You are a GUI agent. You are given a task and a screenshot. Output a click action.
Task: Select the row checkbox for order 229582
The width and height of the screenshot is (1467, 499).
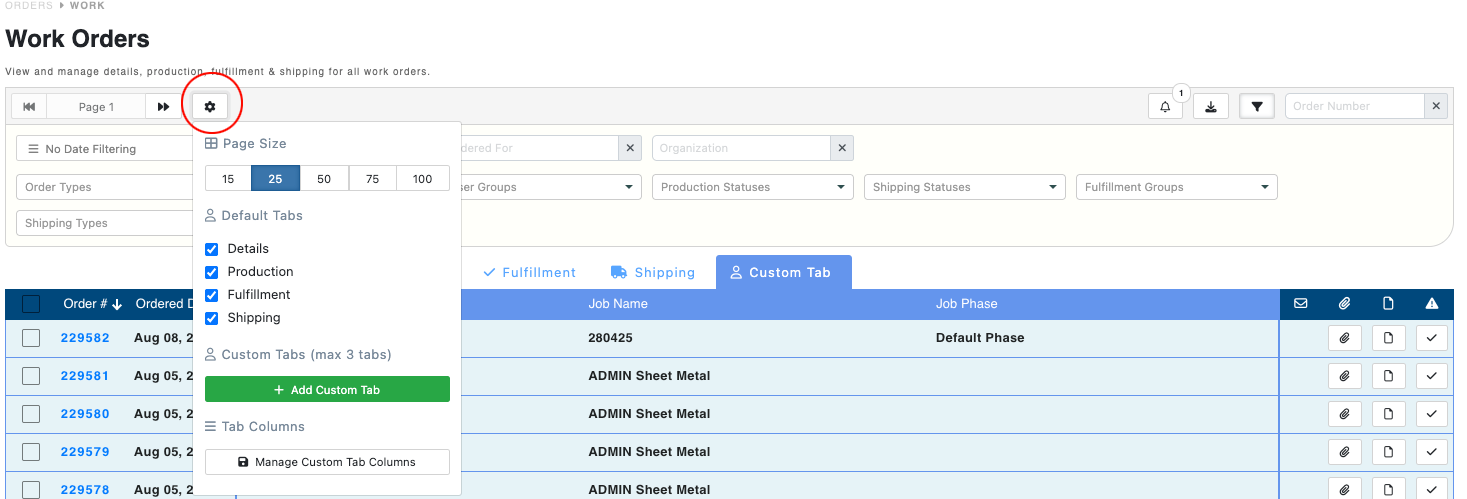point(31,338)
